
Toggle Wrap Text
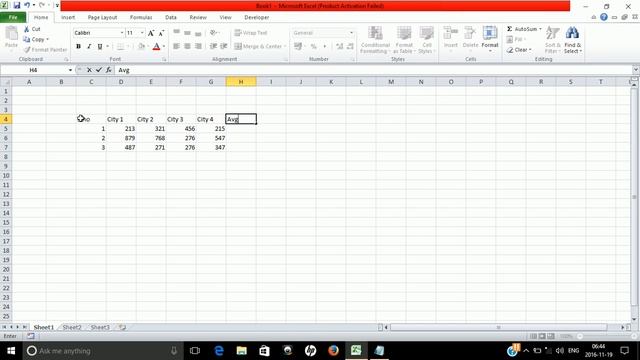point(251,33)
